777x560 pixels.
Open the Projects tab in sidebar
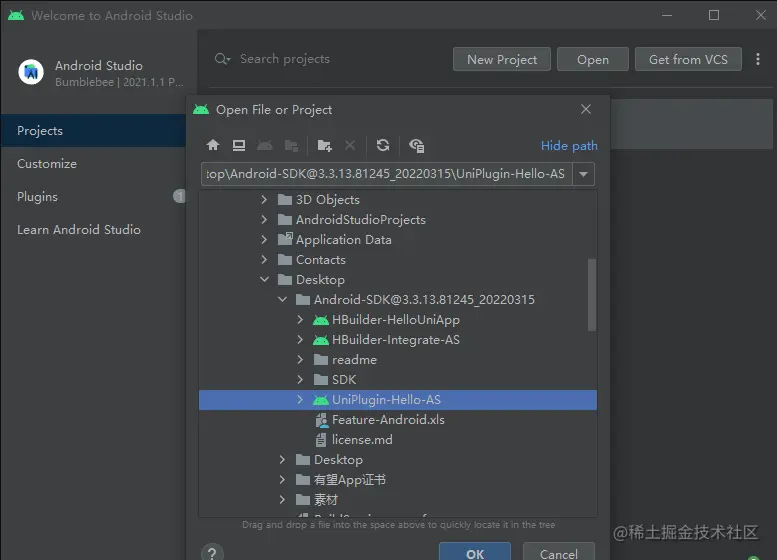pyautogui.click(x=93, y=130)
